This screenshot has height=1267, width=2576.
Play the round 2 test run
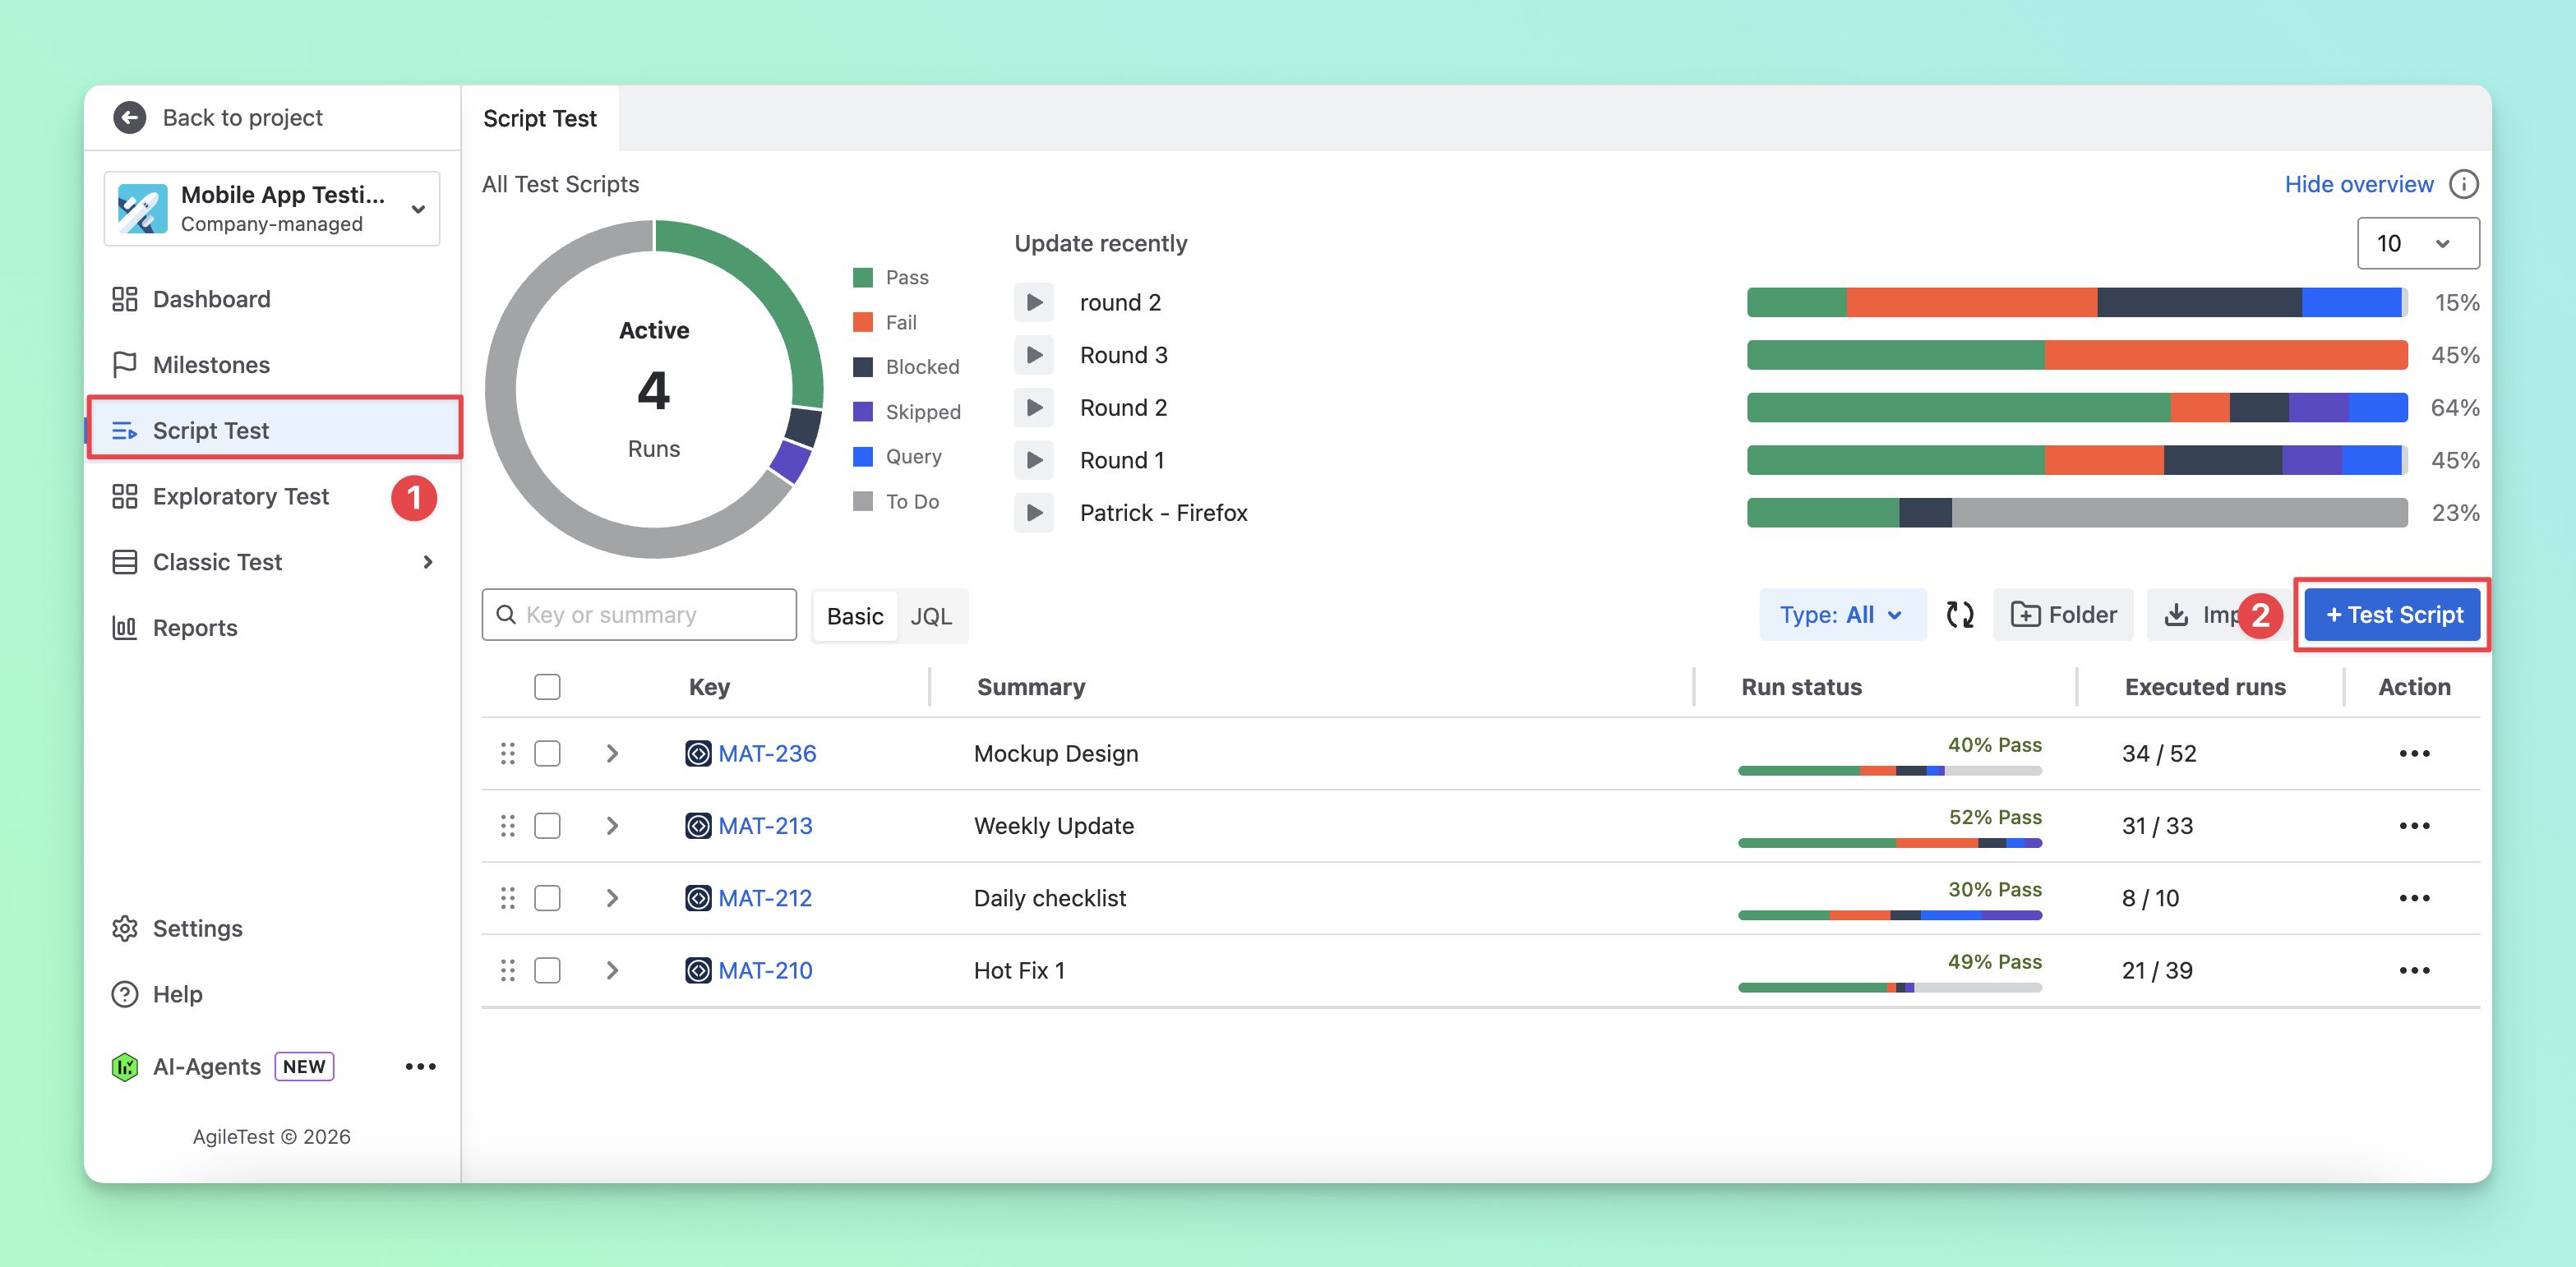coord(1034,302)
